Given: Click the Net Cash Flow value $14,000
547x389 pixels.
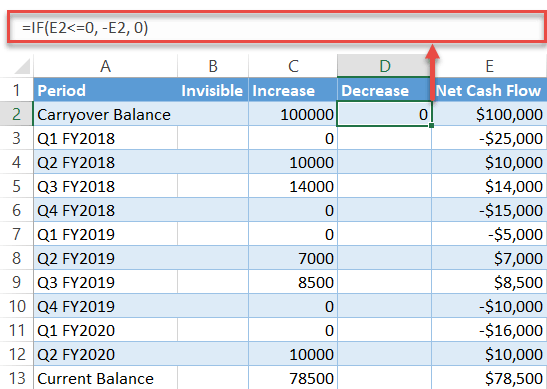Looking at the screenshot, I should [489, 186].
